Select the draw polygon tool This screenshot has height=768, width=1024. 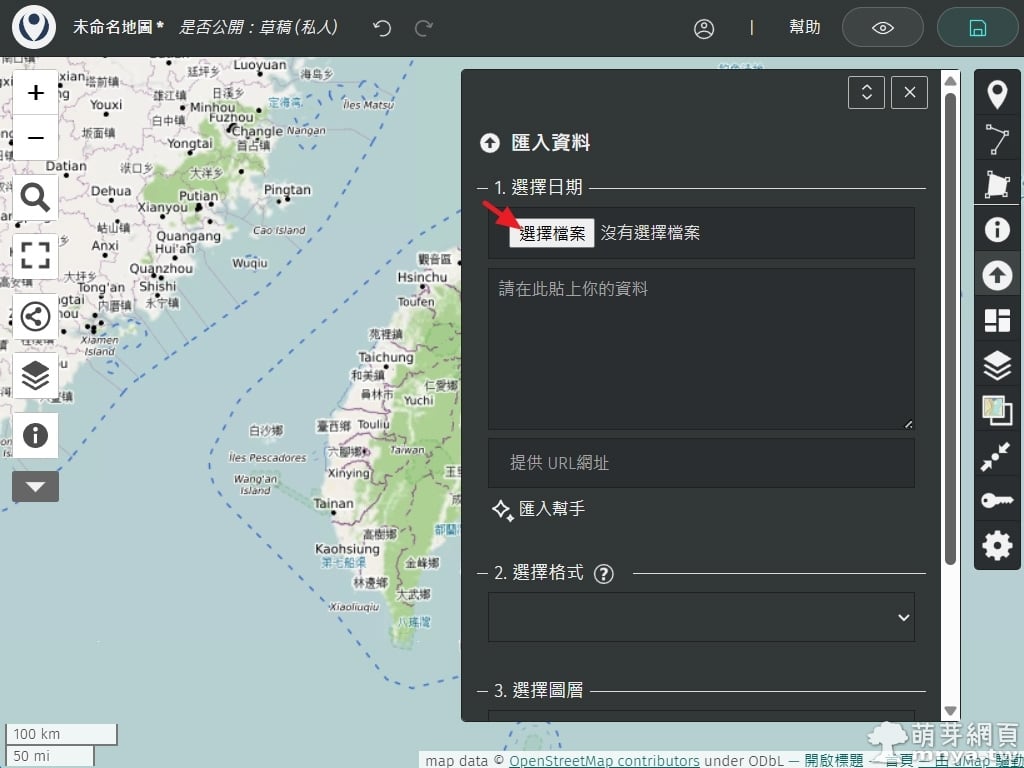coord(997,184)
